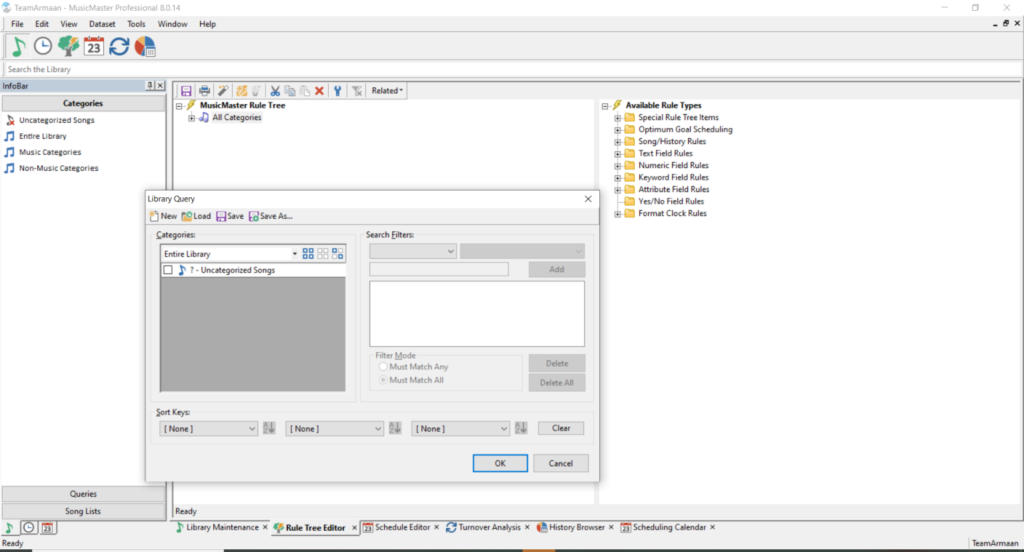The height and width of the screenshot is (552, 1024).
Task: Open the Entire Library categories dropdown
Action: coord(295,253)
